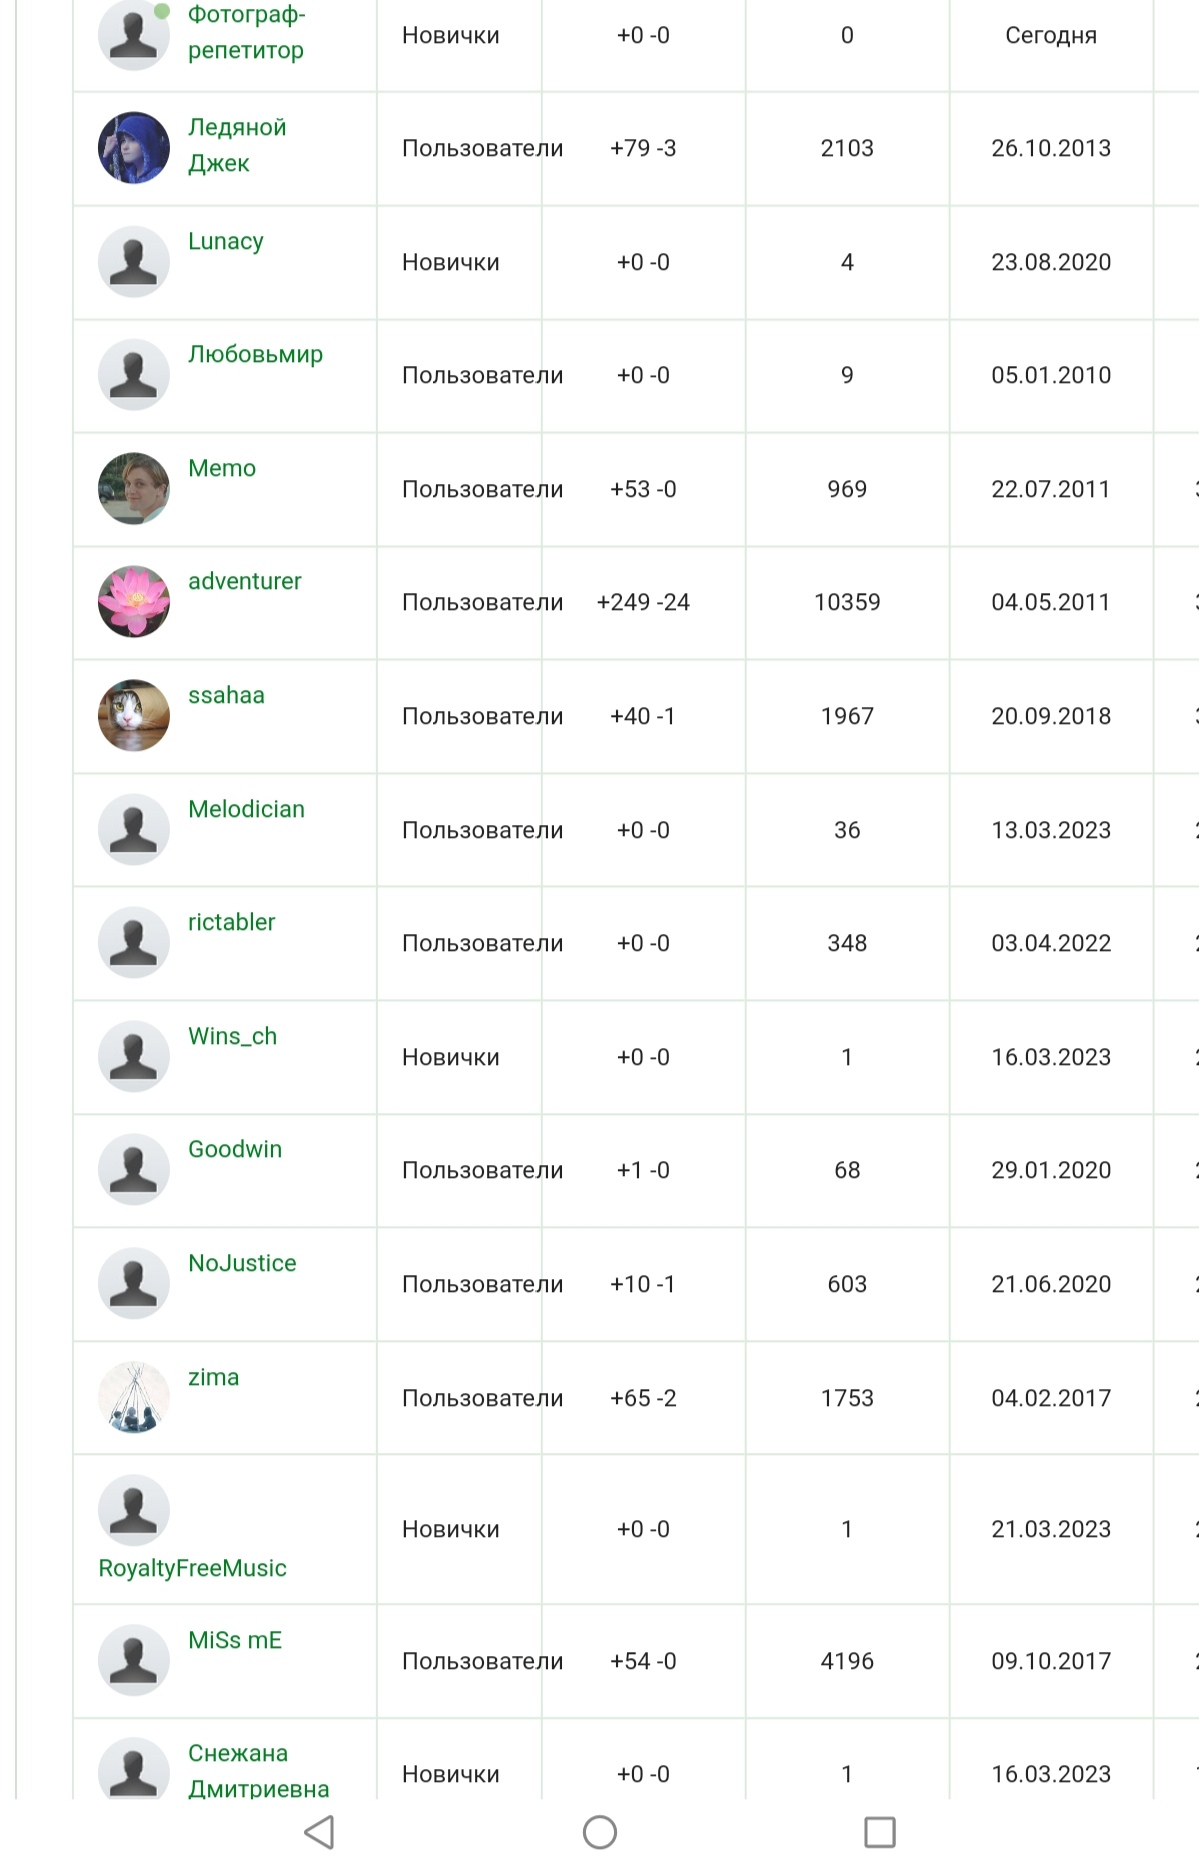Image resolution: width=1199 pixels, height=1864 pixels.
Task: Open Wins_ch username link
Action: coord(232,1036)
